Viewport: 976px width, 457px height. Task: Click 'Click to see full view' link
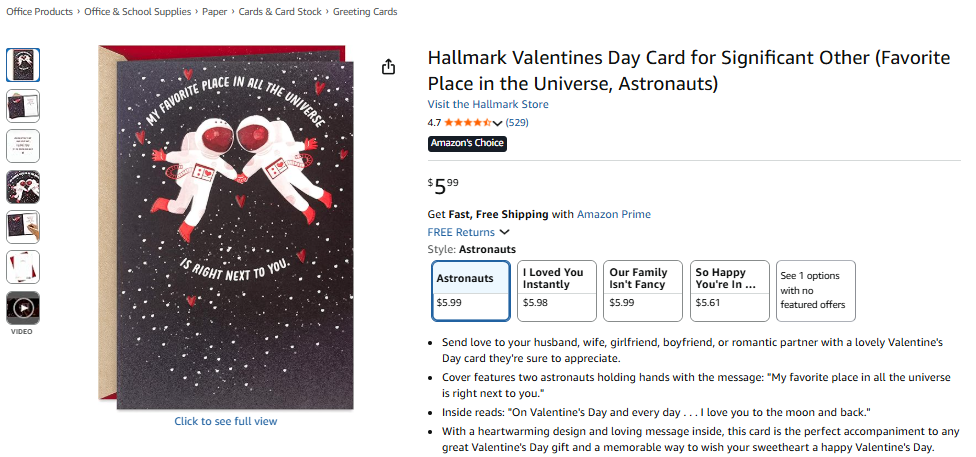tap(226, 421)
